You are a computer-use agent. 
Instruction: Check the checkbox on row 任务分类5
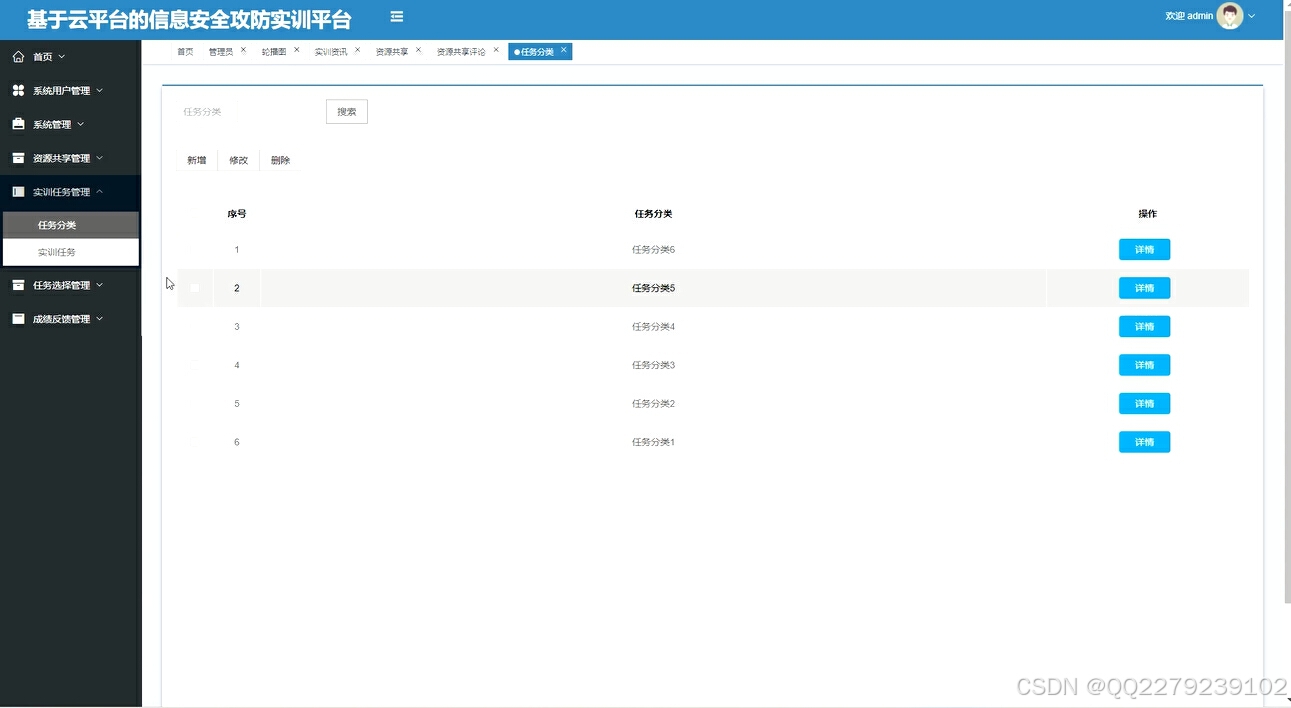(x=194, y=287)
